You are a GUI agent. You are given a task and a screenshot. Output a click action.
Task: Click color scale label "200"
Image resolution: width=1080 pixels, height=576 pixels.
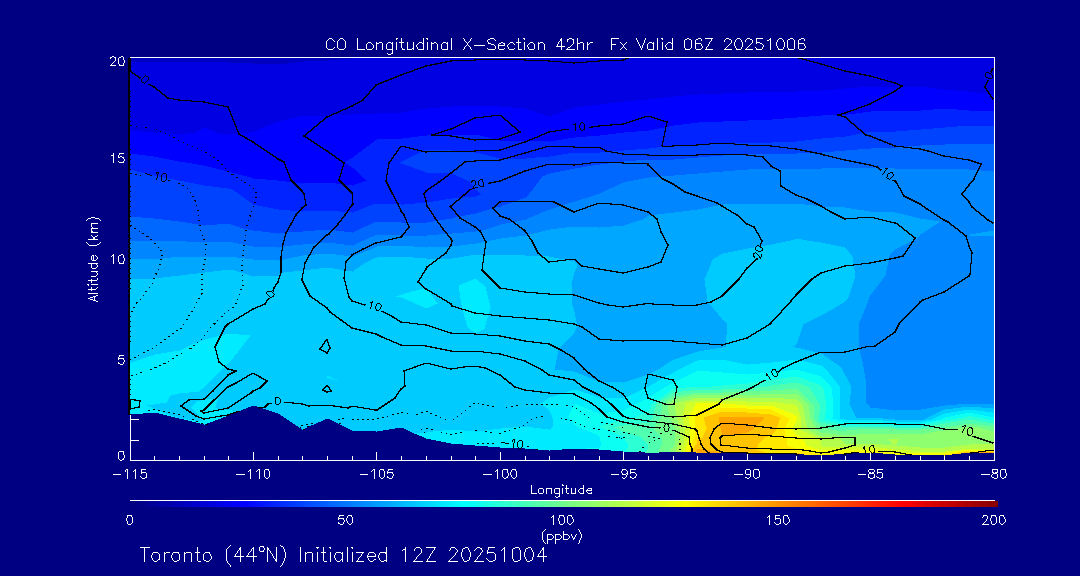995,520
